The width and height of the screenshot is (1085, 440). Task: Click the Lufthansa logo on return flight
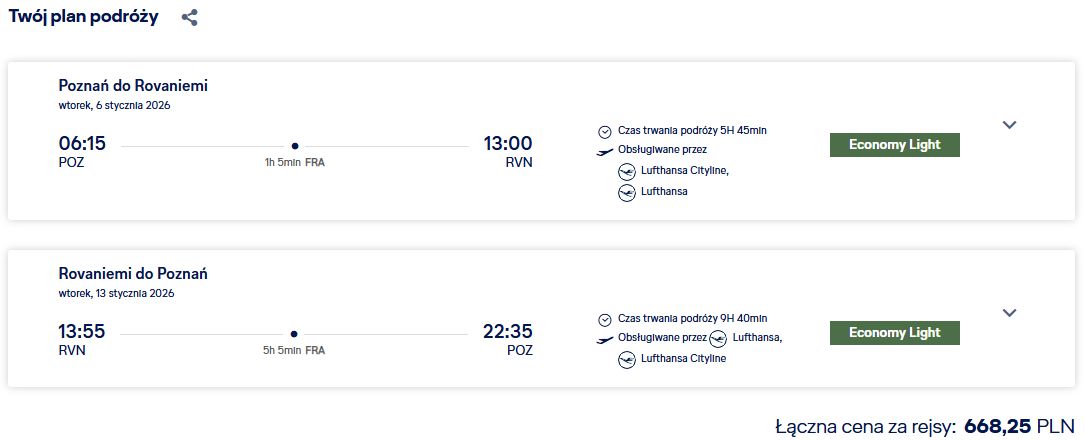coord(718,338)
